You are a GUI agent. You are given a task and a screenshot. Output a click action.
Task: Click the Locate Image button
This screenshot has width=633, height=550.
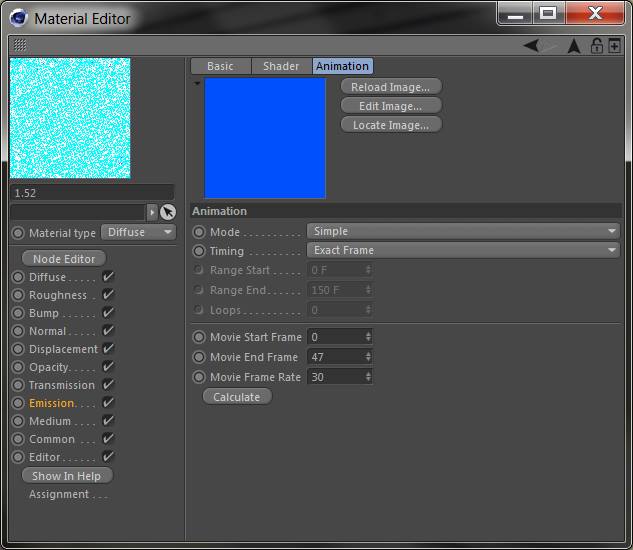pos(391,125)
